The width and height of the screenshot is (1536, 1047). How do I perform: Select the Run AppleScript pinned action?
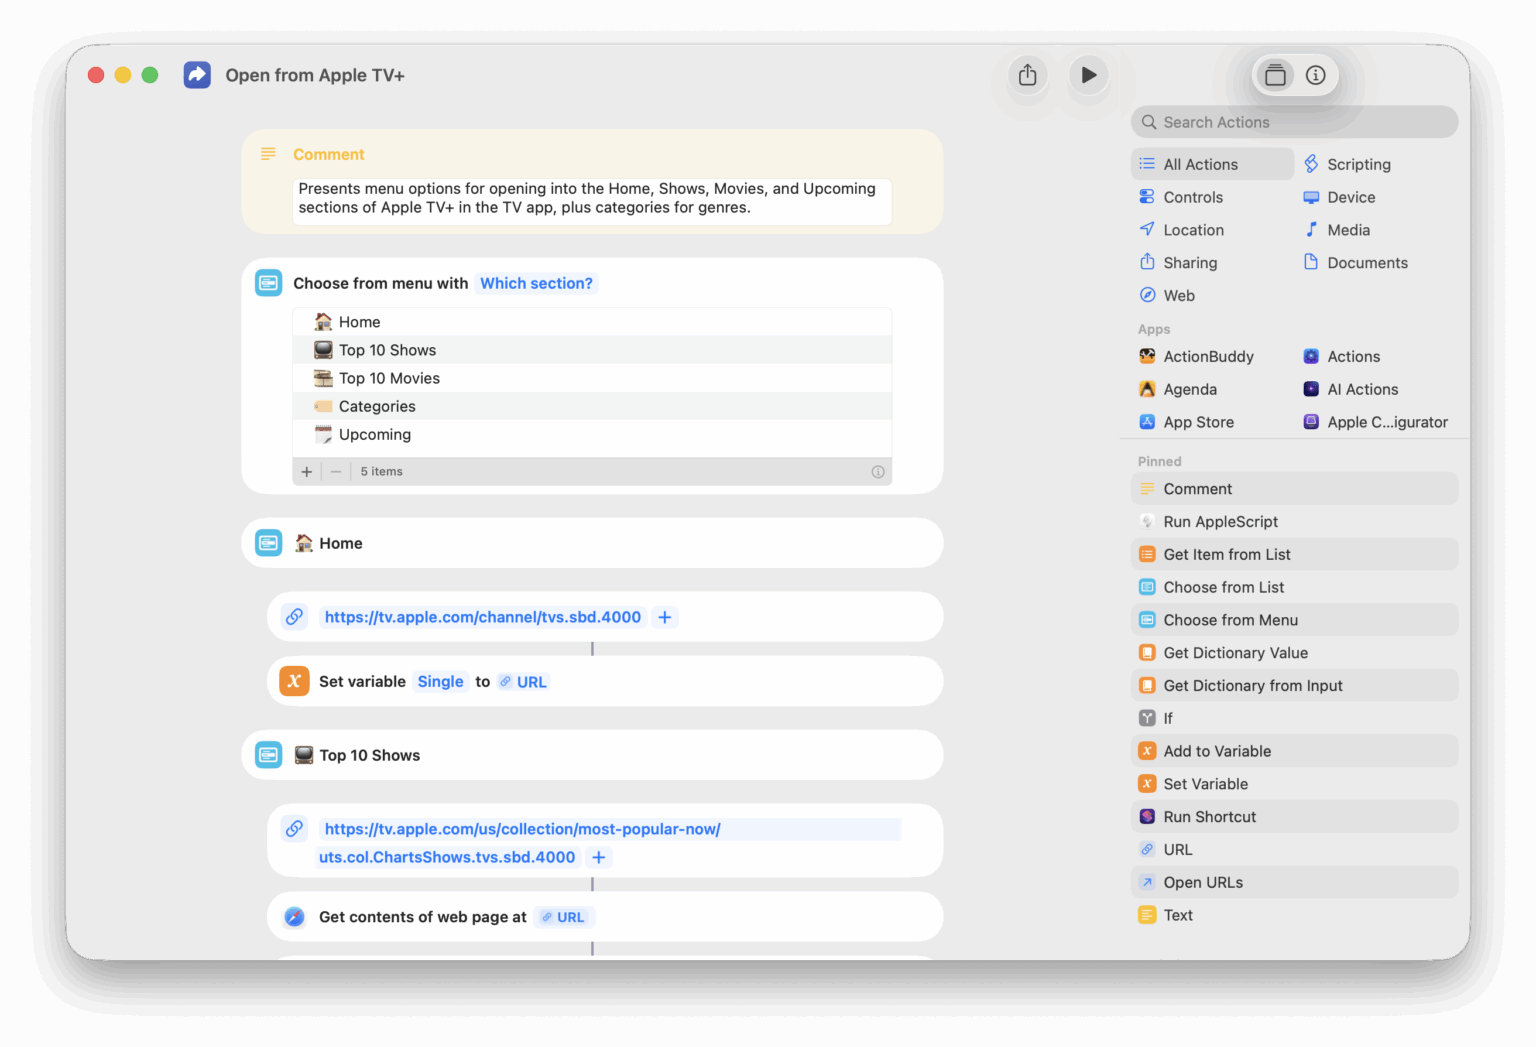click(x=1220, y=522)
